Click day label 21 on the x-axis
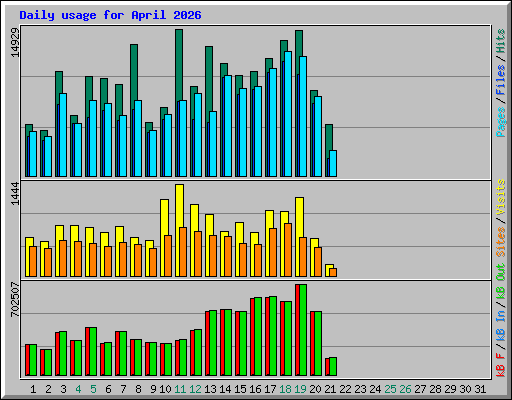The height and width of the screenshot is (400, 512). point(330,389)
